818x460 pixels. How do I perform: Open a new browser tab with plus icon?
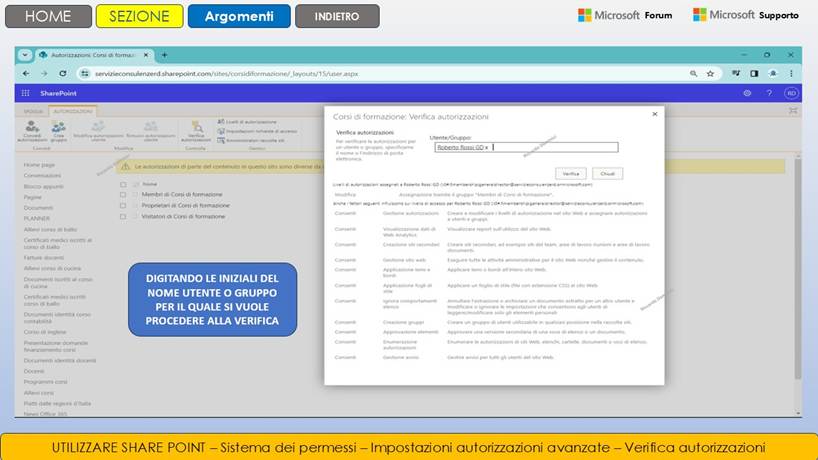click(x=164, y=55)
